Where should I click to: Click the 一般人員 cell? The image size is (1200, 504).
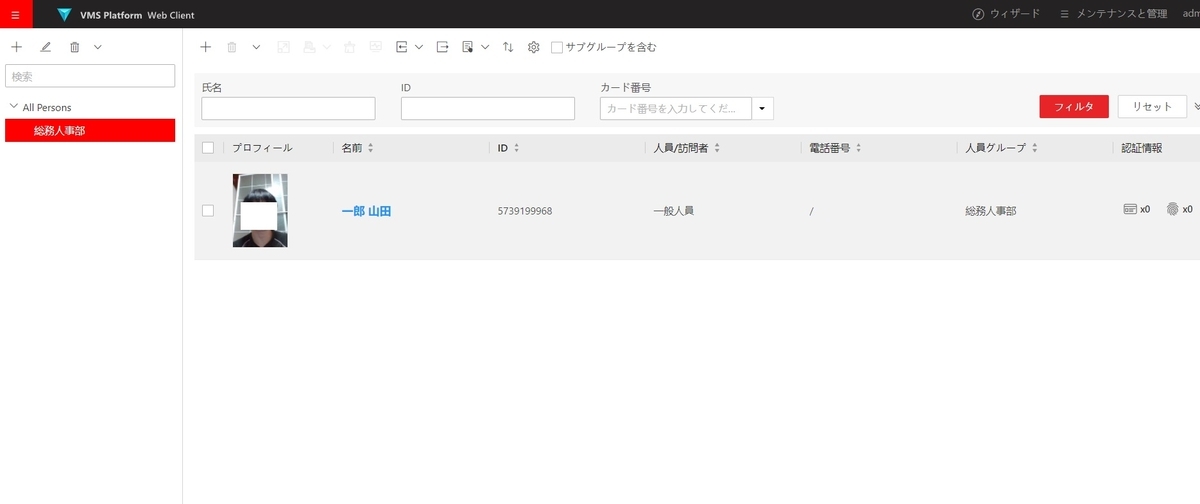click(673, 211)
